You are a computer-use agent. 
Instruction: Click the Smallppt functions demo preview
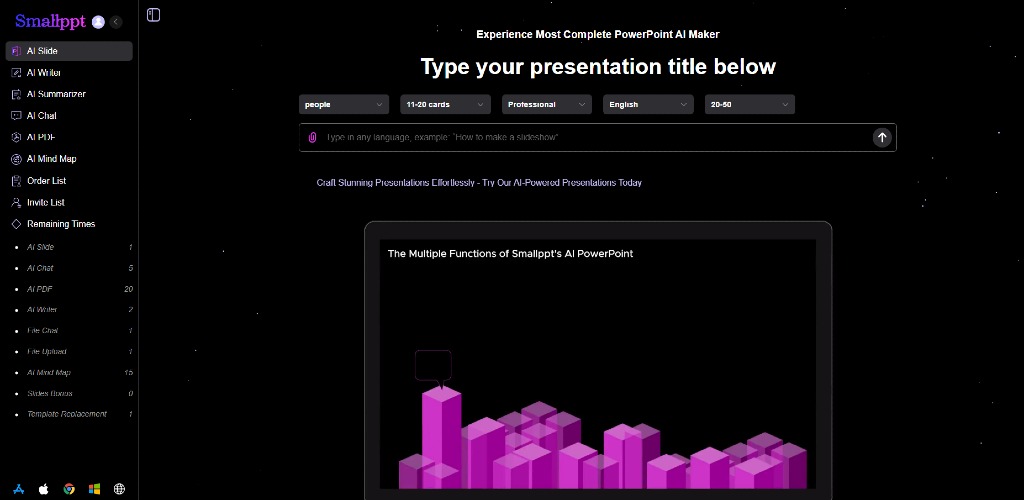(598, 360)
